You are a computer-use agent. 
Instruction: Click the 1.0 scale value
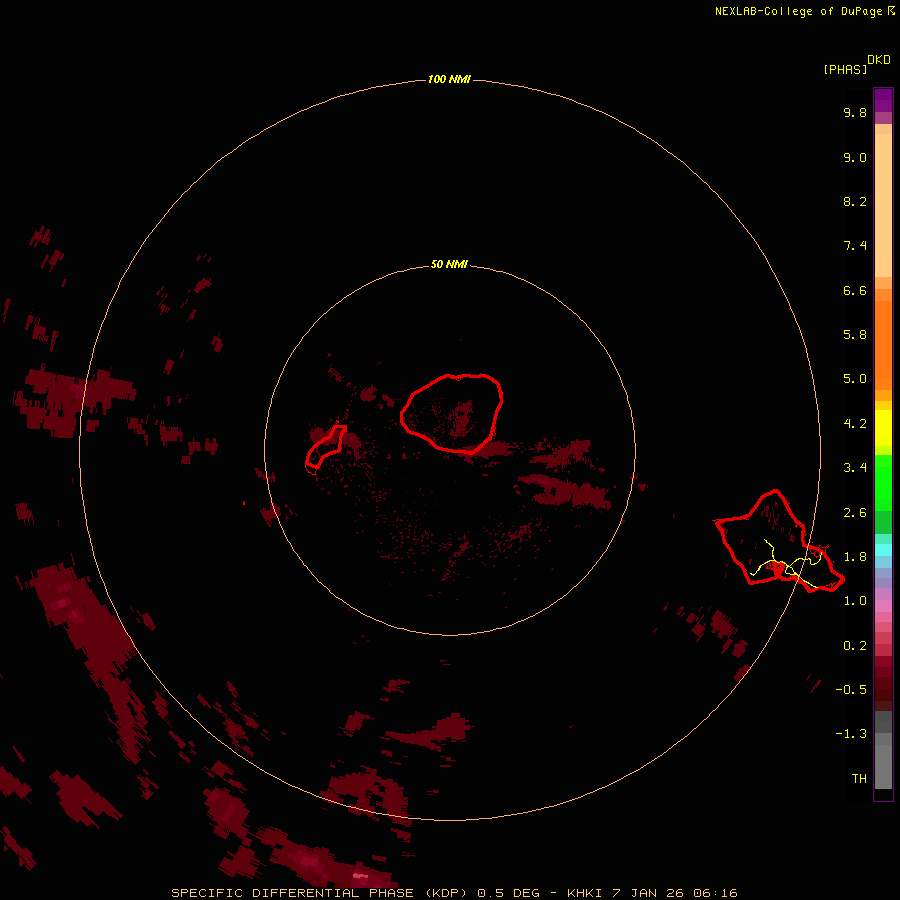[855, 601]
